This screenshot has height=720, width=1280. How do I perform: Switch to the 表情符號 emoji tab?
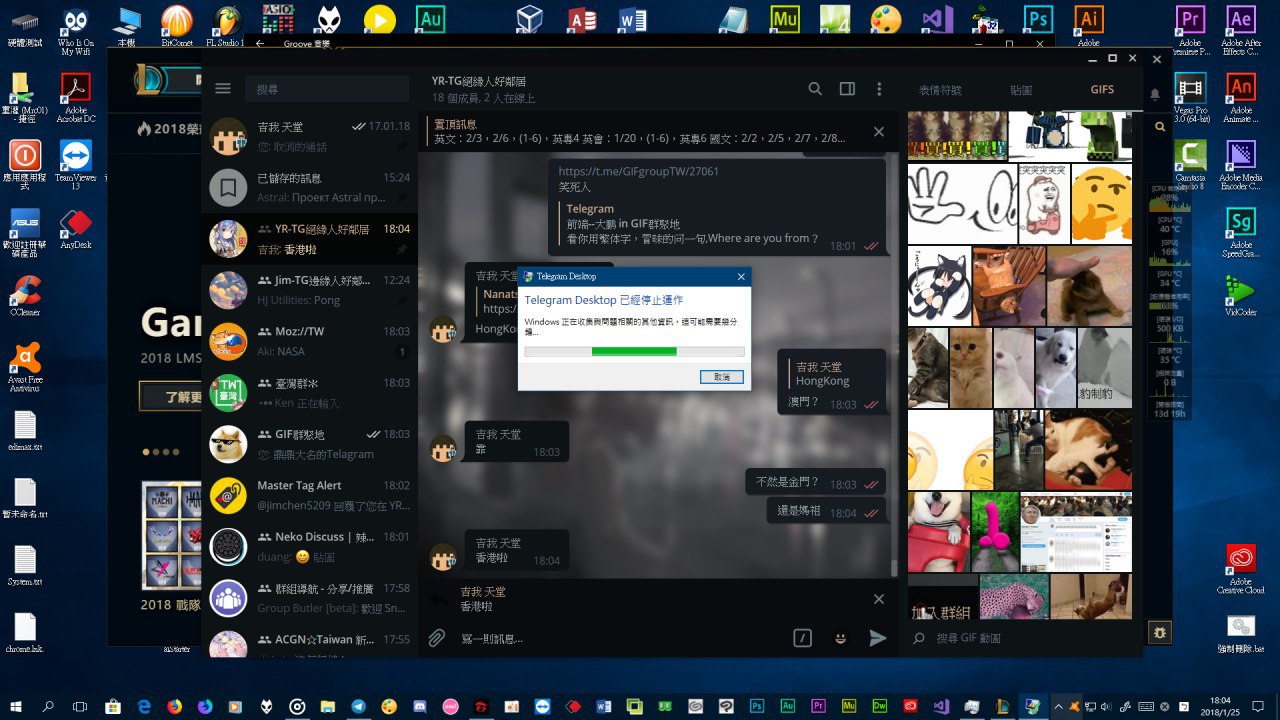tap(940, 90)
